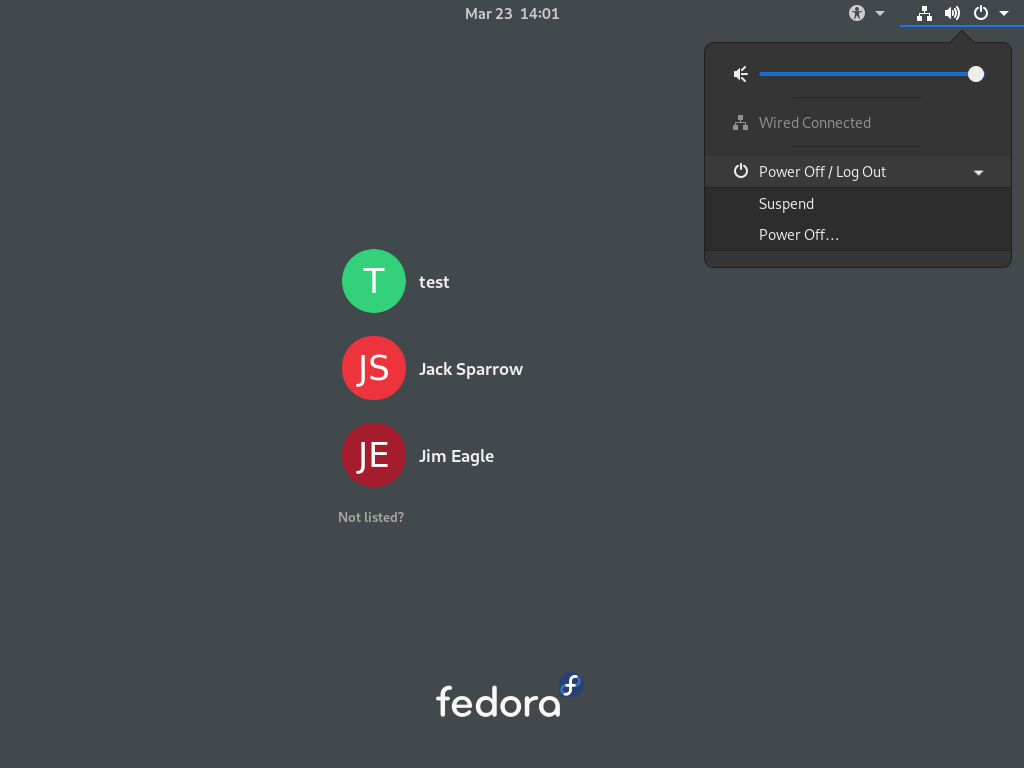Toggle the system menu dropdown arrow

(x=1004, y=13)
